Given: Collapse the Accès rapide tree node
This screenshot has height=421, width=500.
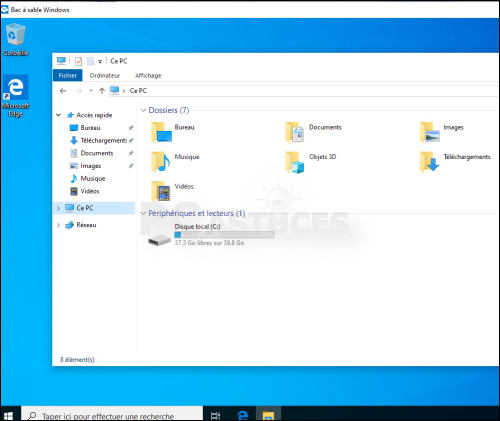Looking at the screenshot, I should point(58,115).
